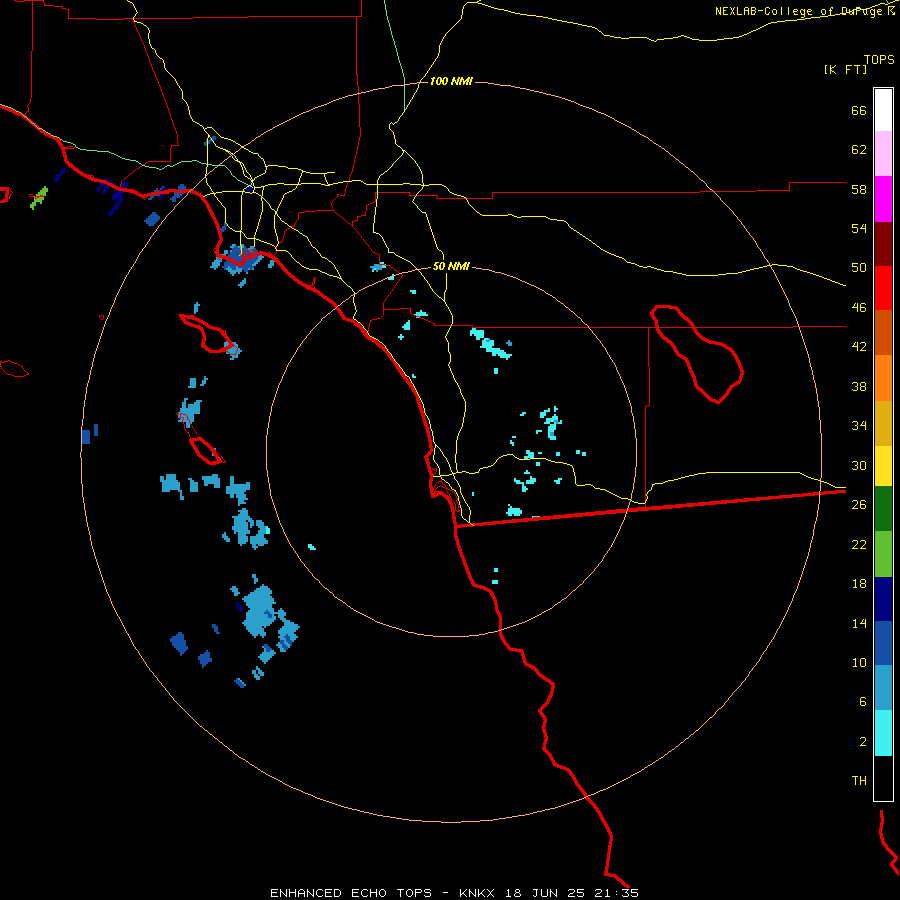Select the dark green legend color band
This screenshot has width=900, height=900.
point(883,509)
